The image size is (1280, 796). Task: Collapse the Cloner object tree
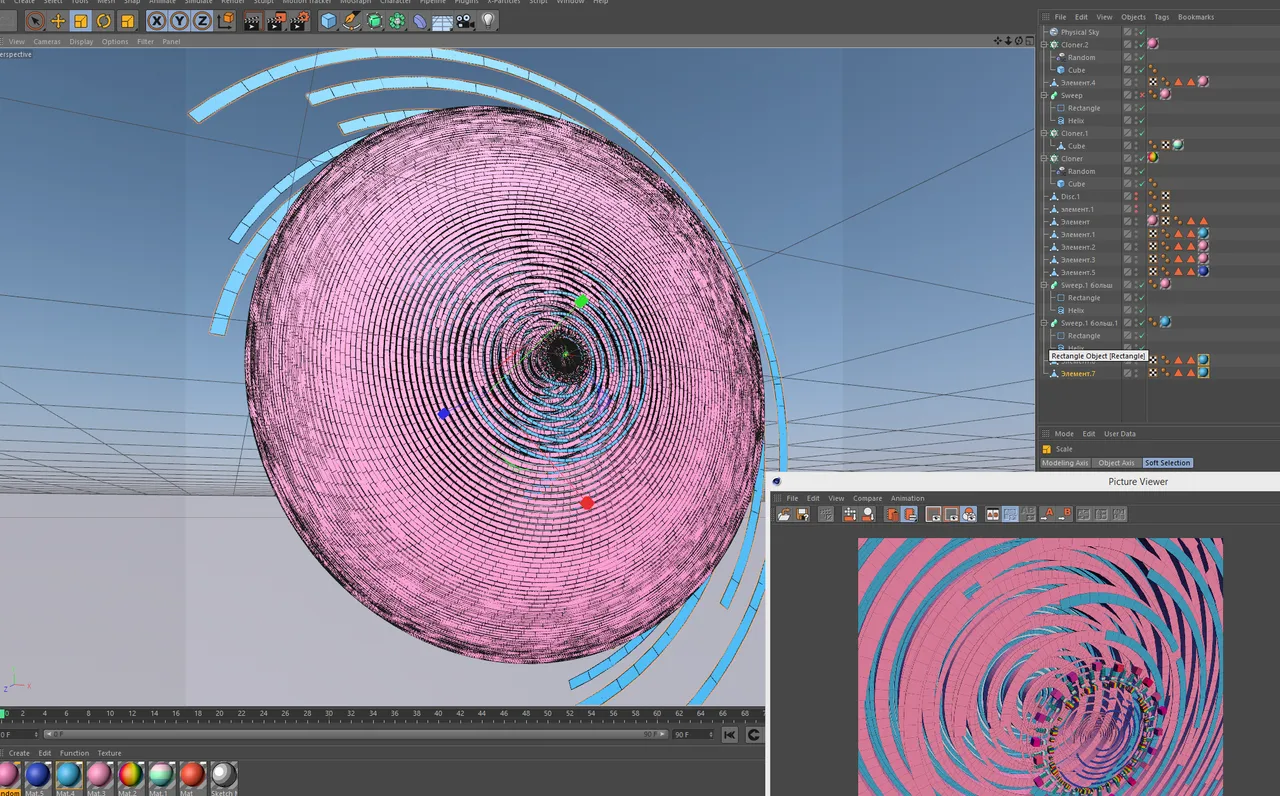pyautogui.click(x=1044, y=158)
